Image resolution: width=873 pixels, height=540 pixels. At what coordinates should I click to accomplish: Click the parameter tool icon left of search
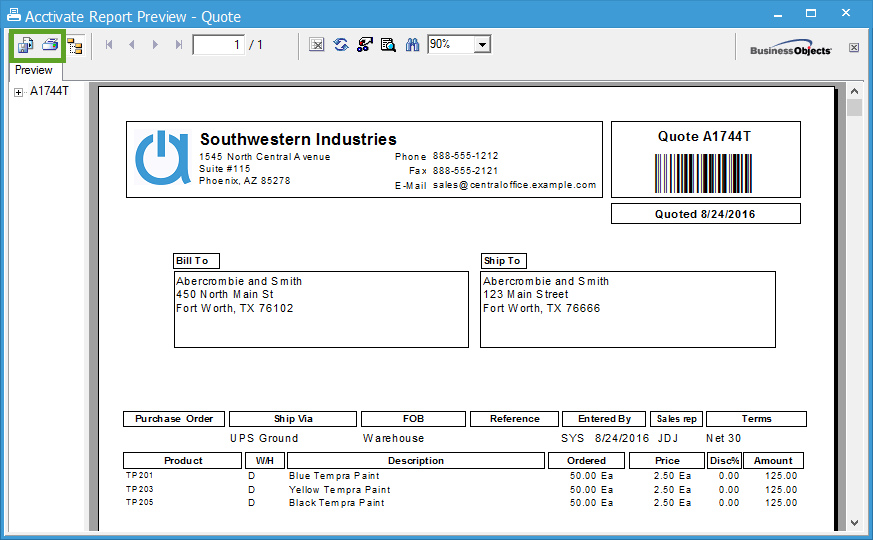point(365,45)
